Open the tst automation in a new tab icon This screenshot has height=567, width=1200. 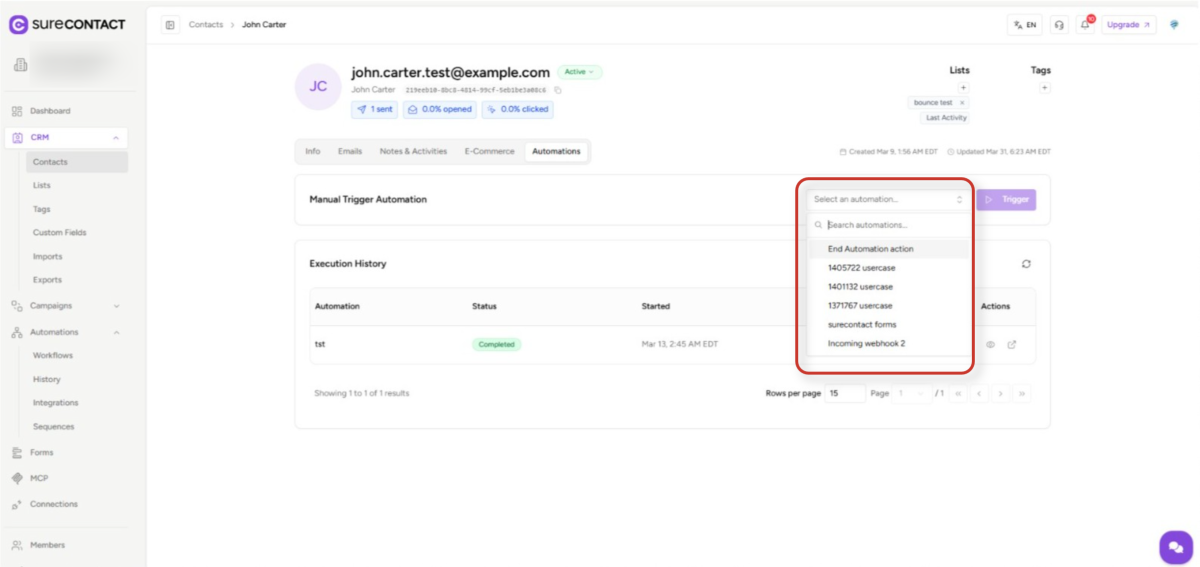click(x=1012, y=344)
